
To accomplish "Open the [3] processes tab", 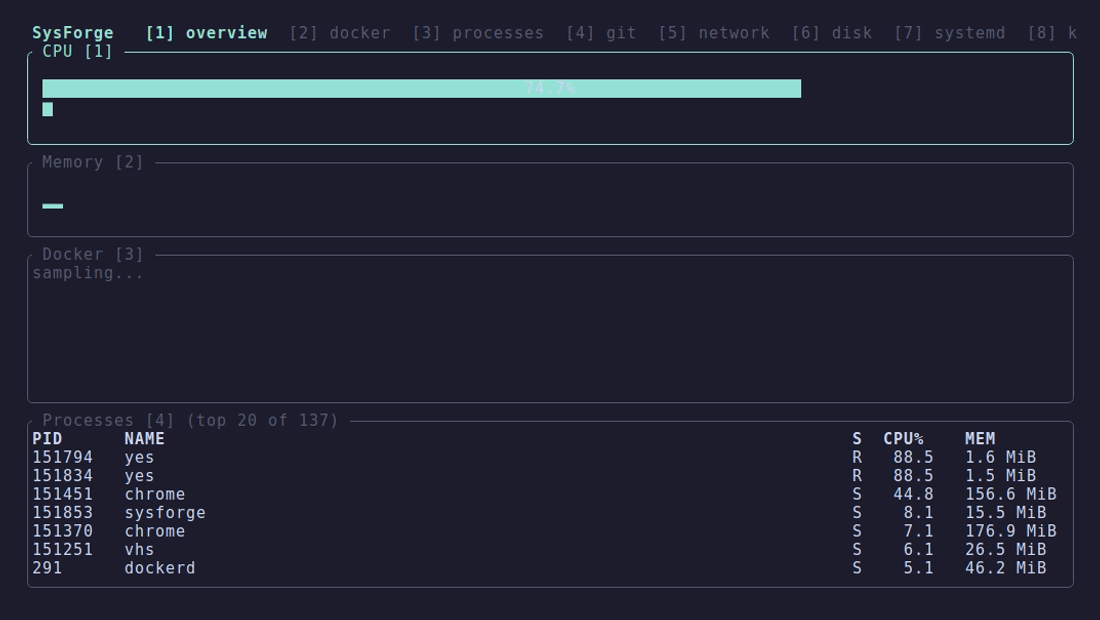I will coord(478,33).
